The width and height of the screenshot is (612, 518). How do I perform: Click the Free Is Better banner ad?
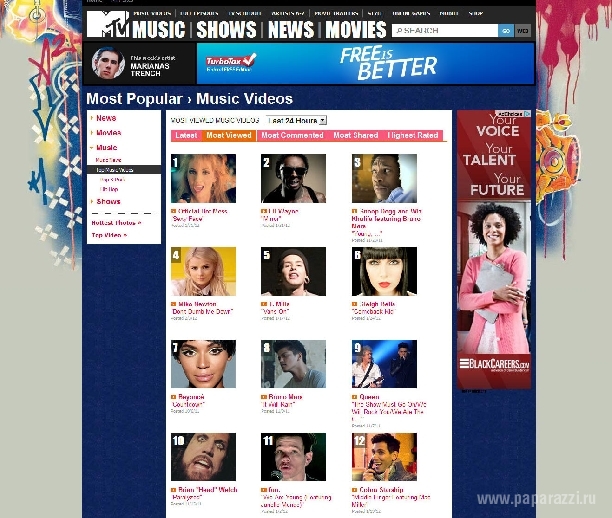tap(365, 63)
